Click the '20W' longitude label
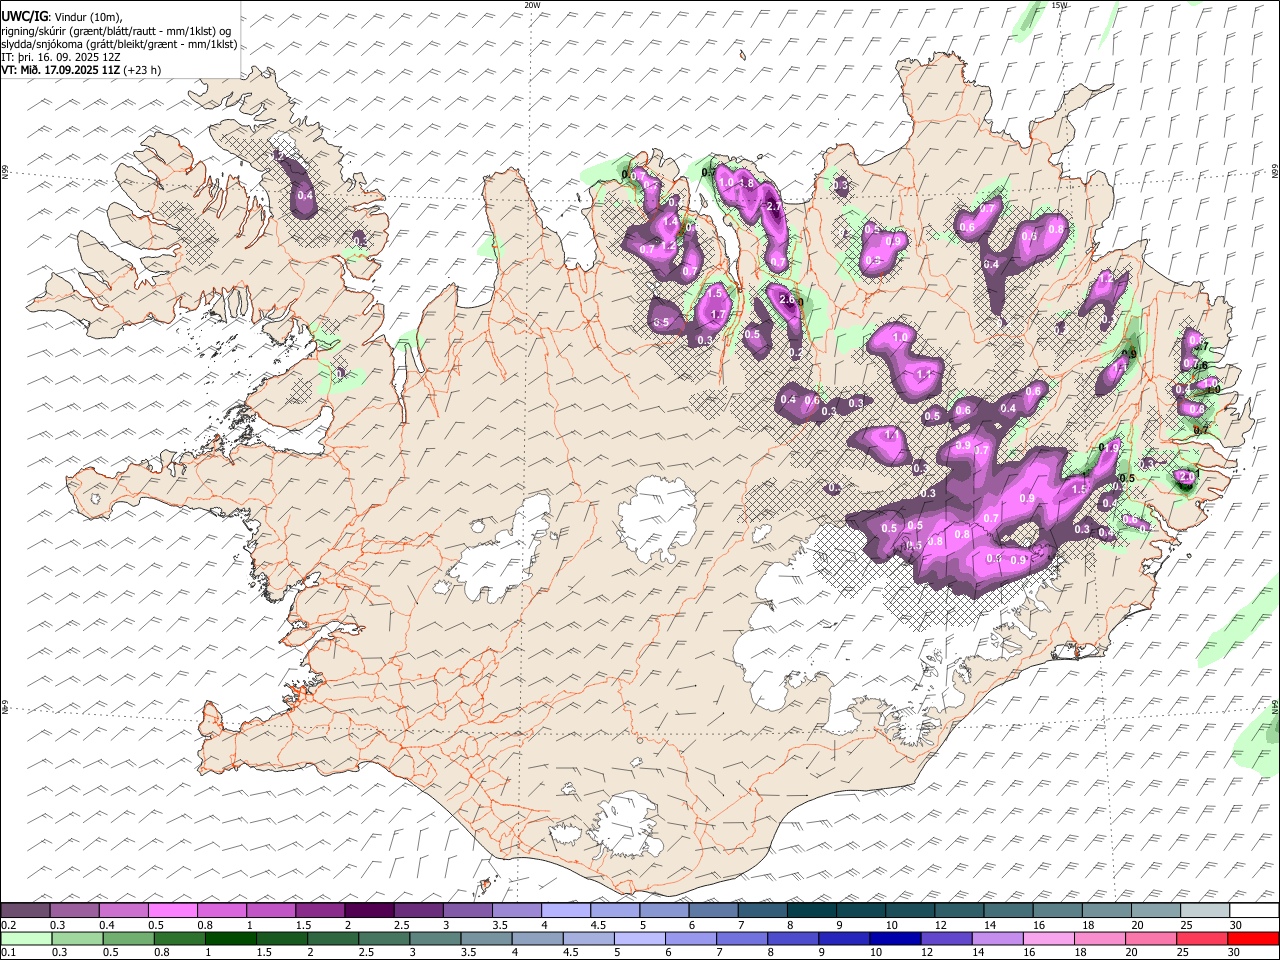The image size is (1280, 960). tap(532, 5)
